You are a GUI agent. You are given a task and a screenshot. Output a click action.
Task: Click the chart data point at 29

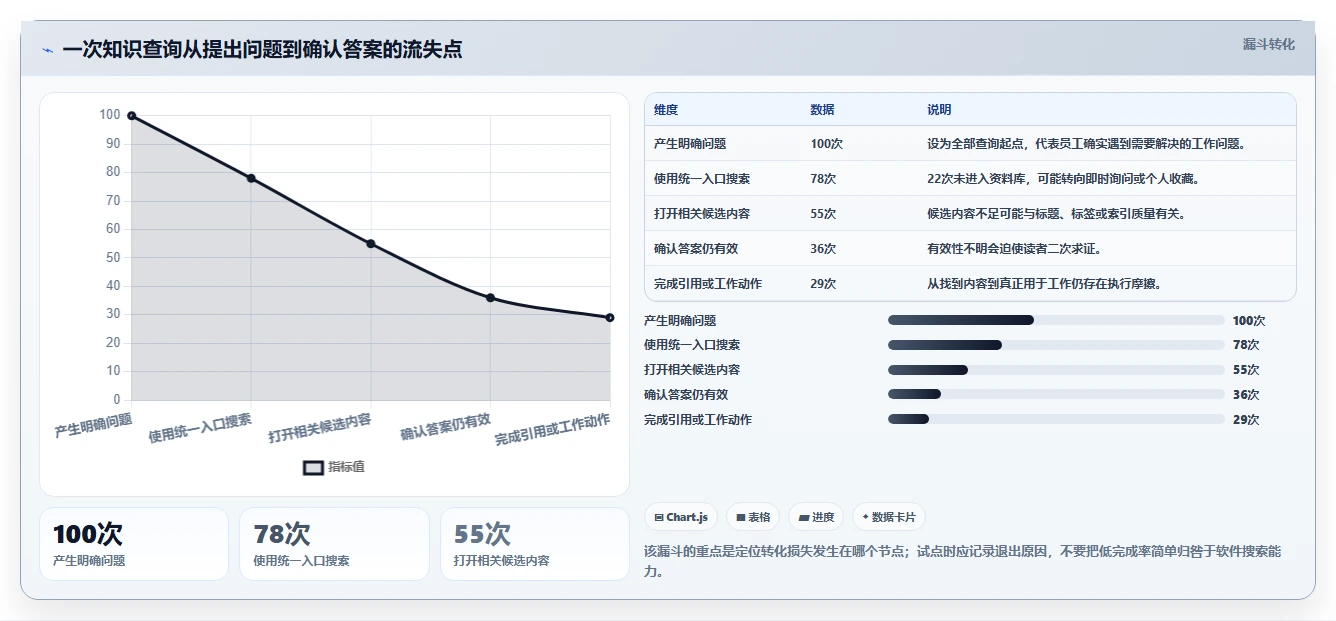[x=610, y=317]
